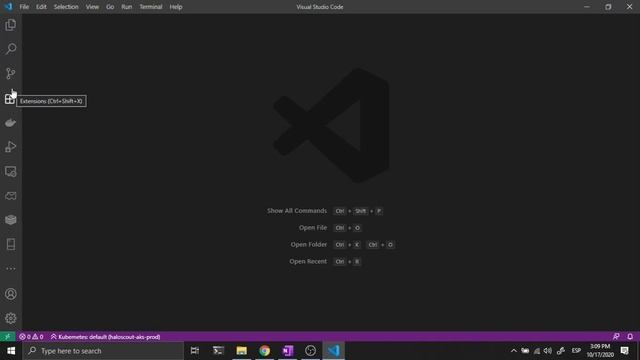Open the clock and date flyout
The height and width of the screenshot is (360, 640).
600,351
